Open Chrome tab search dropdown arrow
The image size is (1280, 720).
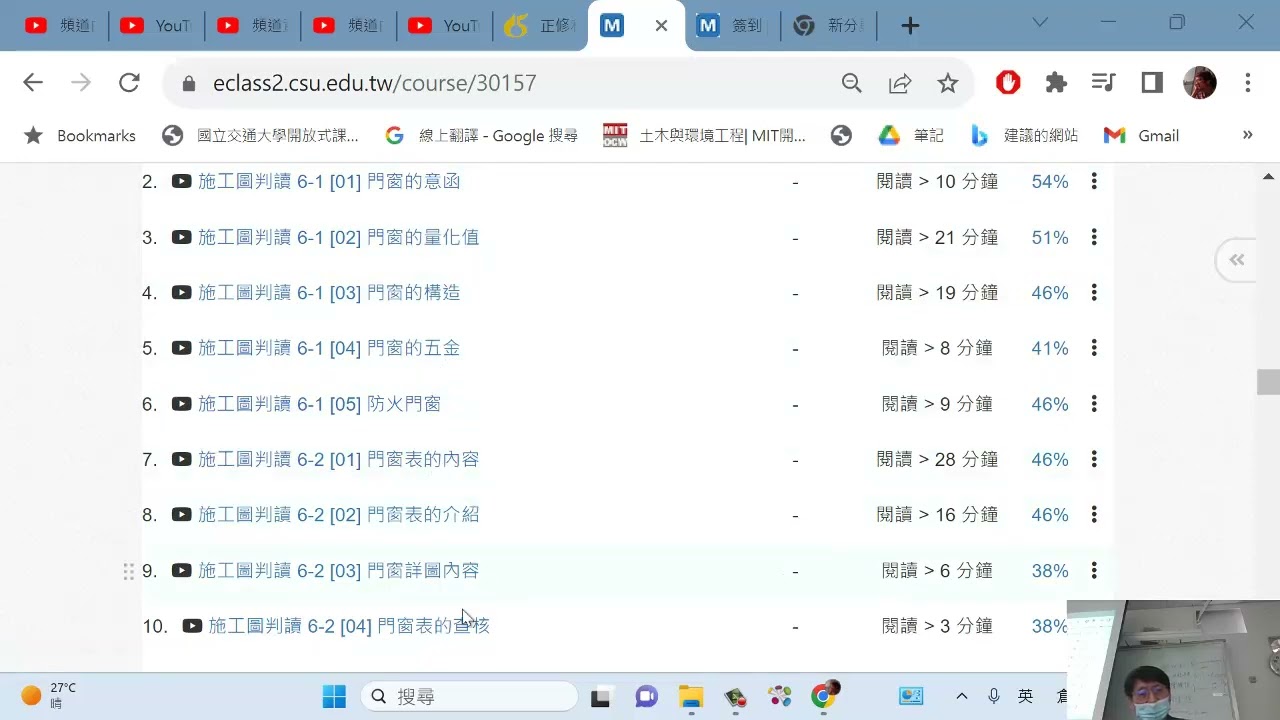tap(1040, 22)
